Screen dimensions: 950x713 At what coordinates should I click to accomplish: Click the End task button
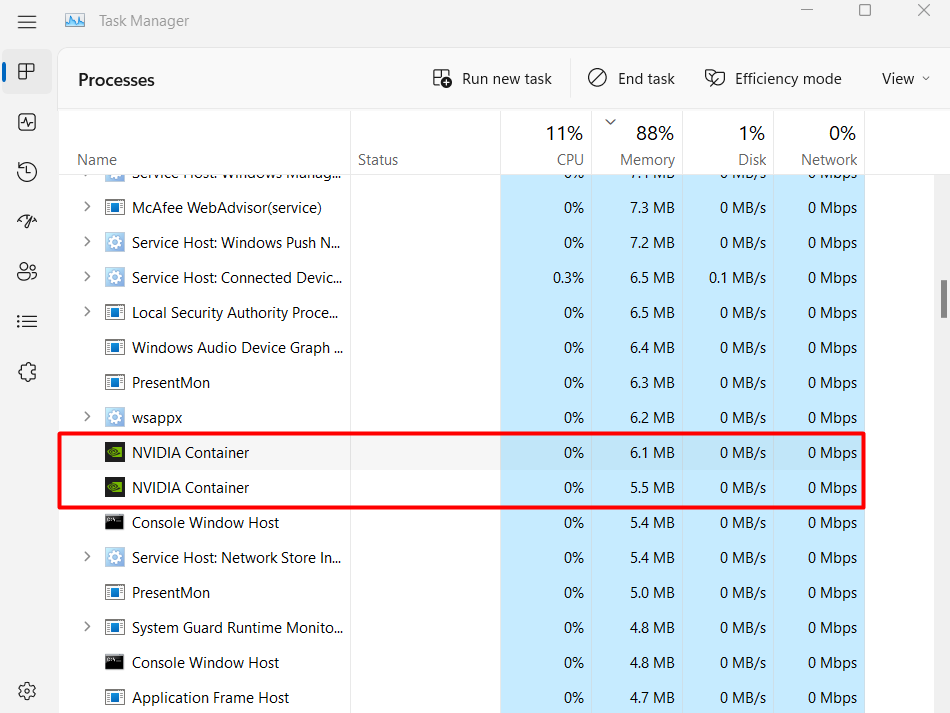click(631, 79)
